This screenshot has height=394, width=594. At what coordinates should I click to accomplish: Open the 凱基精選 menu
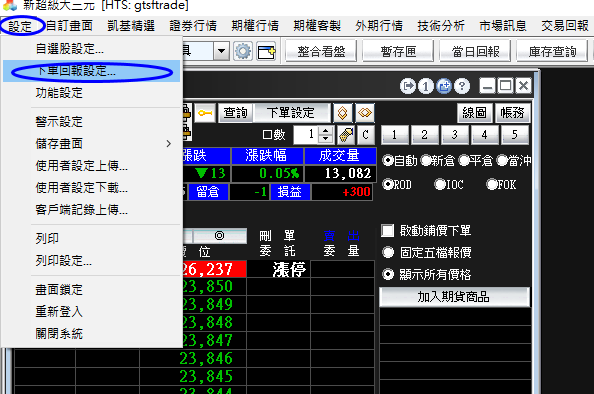[x=131, y=26]
